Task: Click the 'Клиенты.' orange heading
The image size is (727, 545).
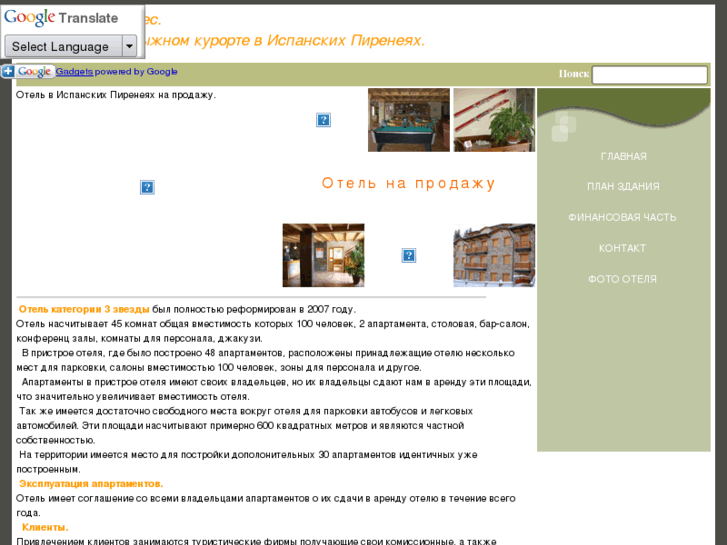Action: pos(45,527)
